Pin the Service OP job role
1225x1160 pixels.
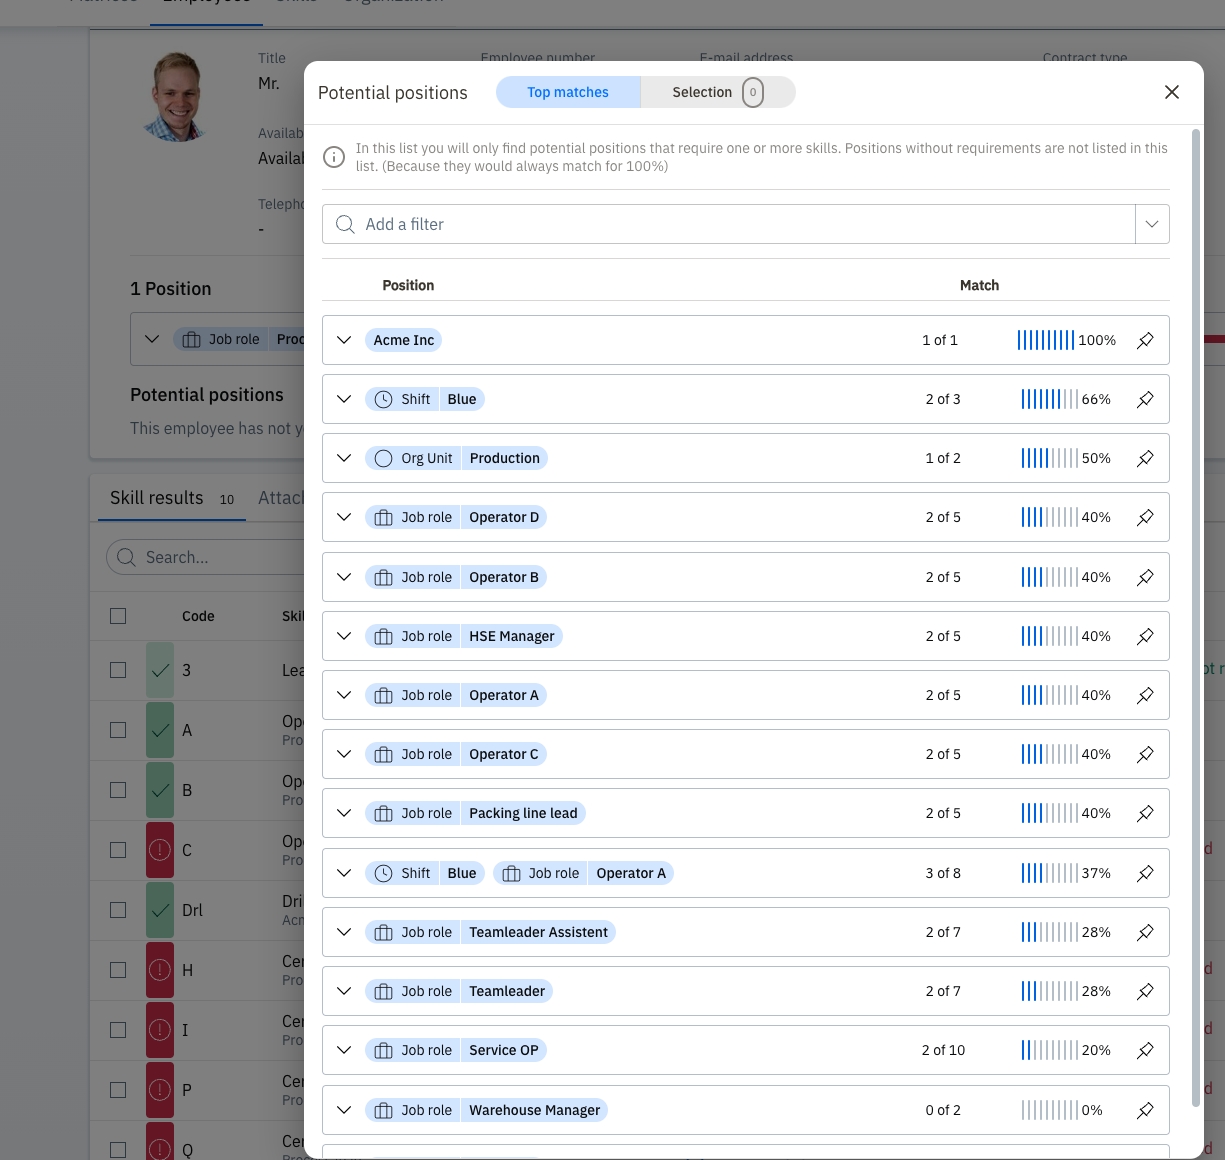click(1145, 1050)
